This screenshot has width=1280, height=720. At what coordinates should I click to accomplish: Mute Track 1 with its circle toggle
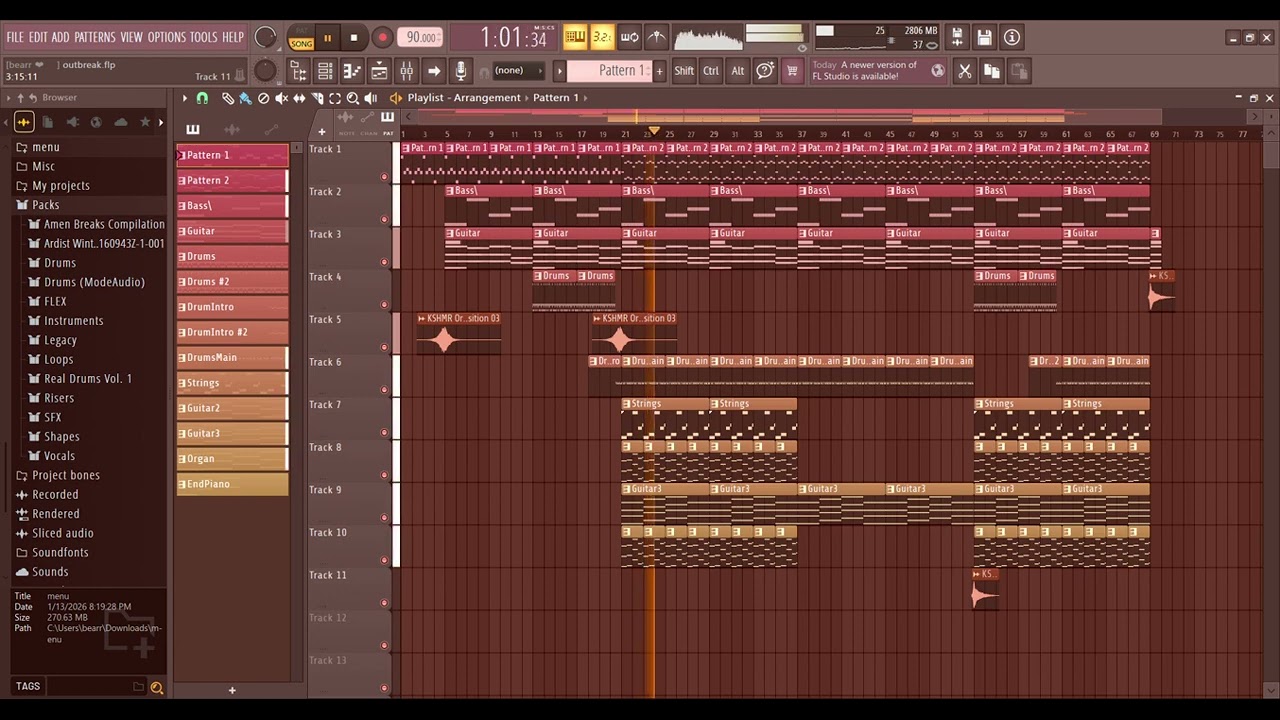tap(384, 177)
